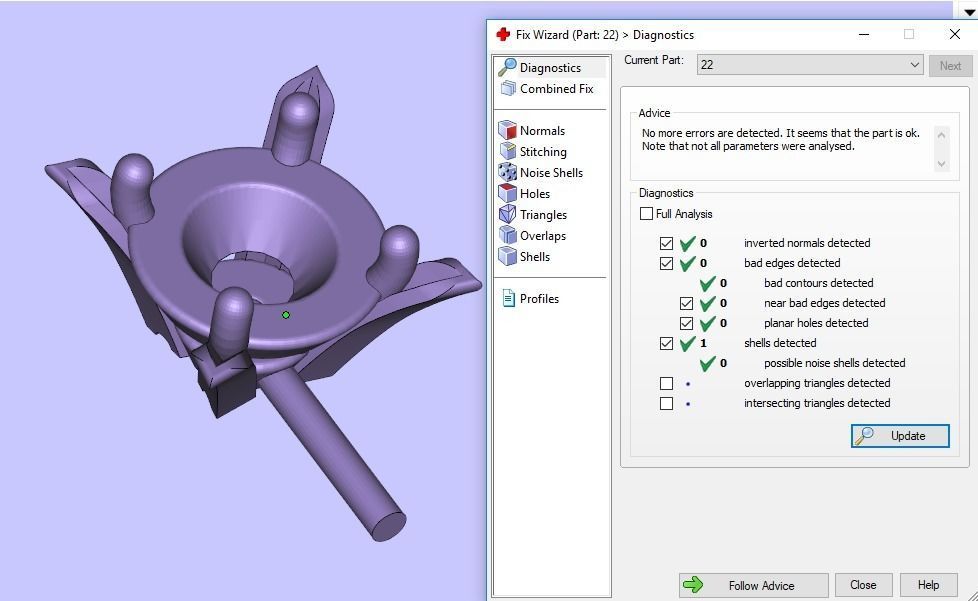Click the red cross Fix Wizard icon
Image resolution: width=978 pixels, height=601 pixels.
(x=503, y=34)
